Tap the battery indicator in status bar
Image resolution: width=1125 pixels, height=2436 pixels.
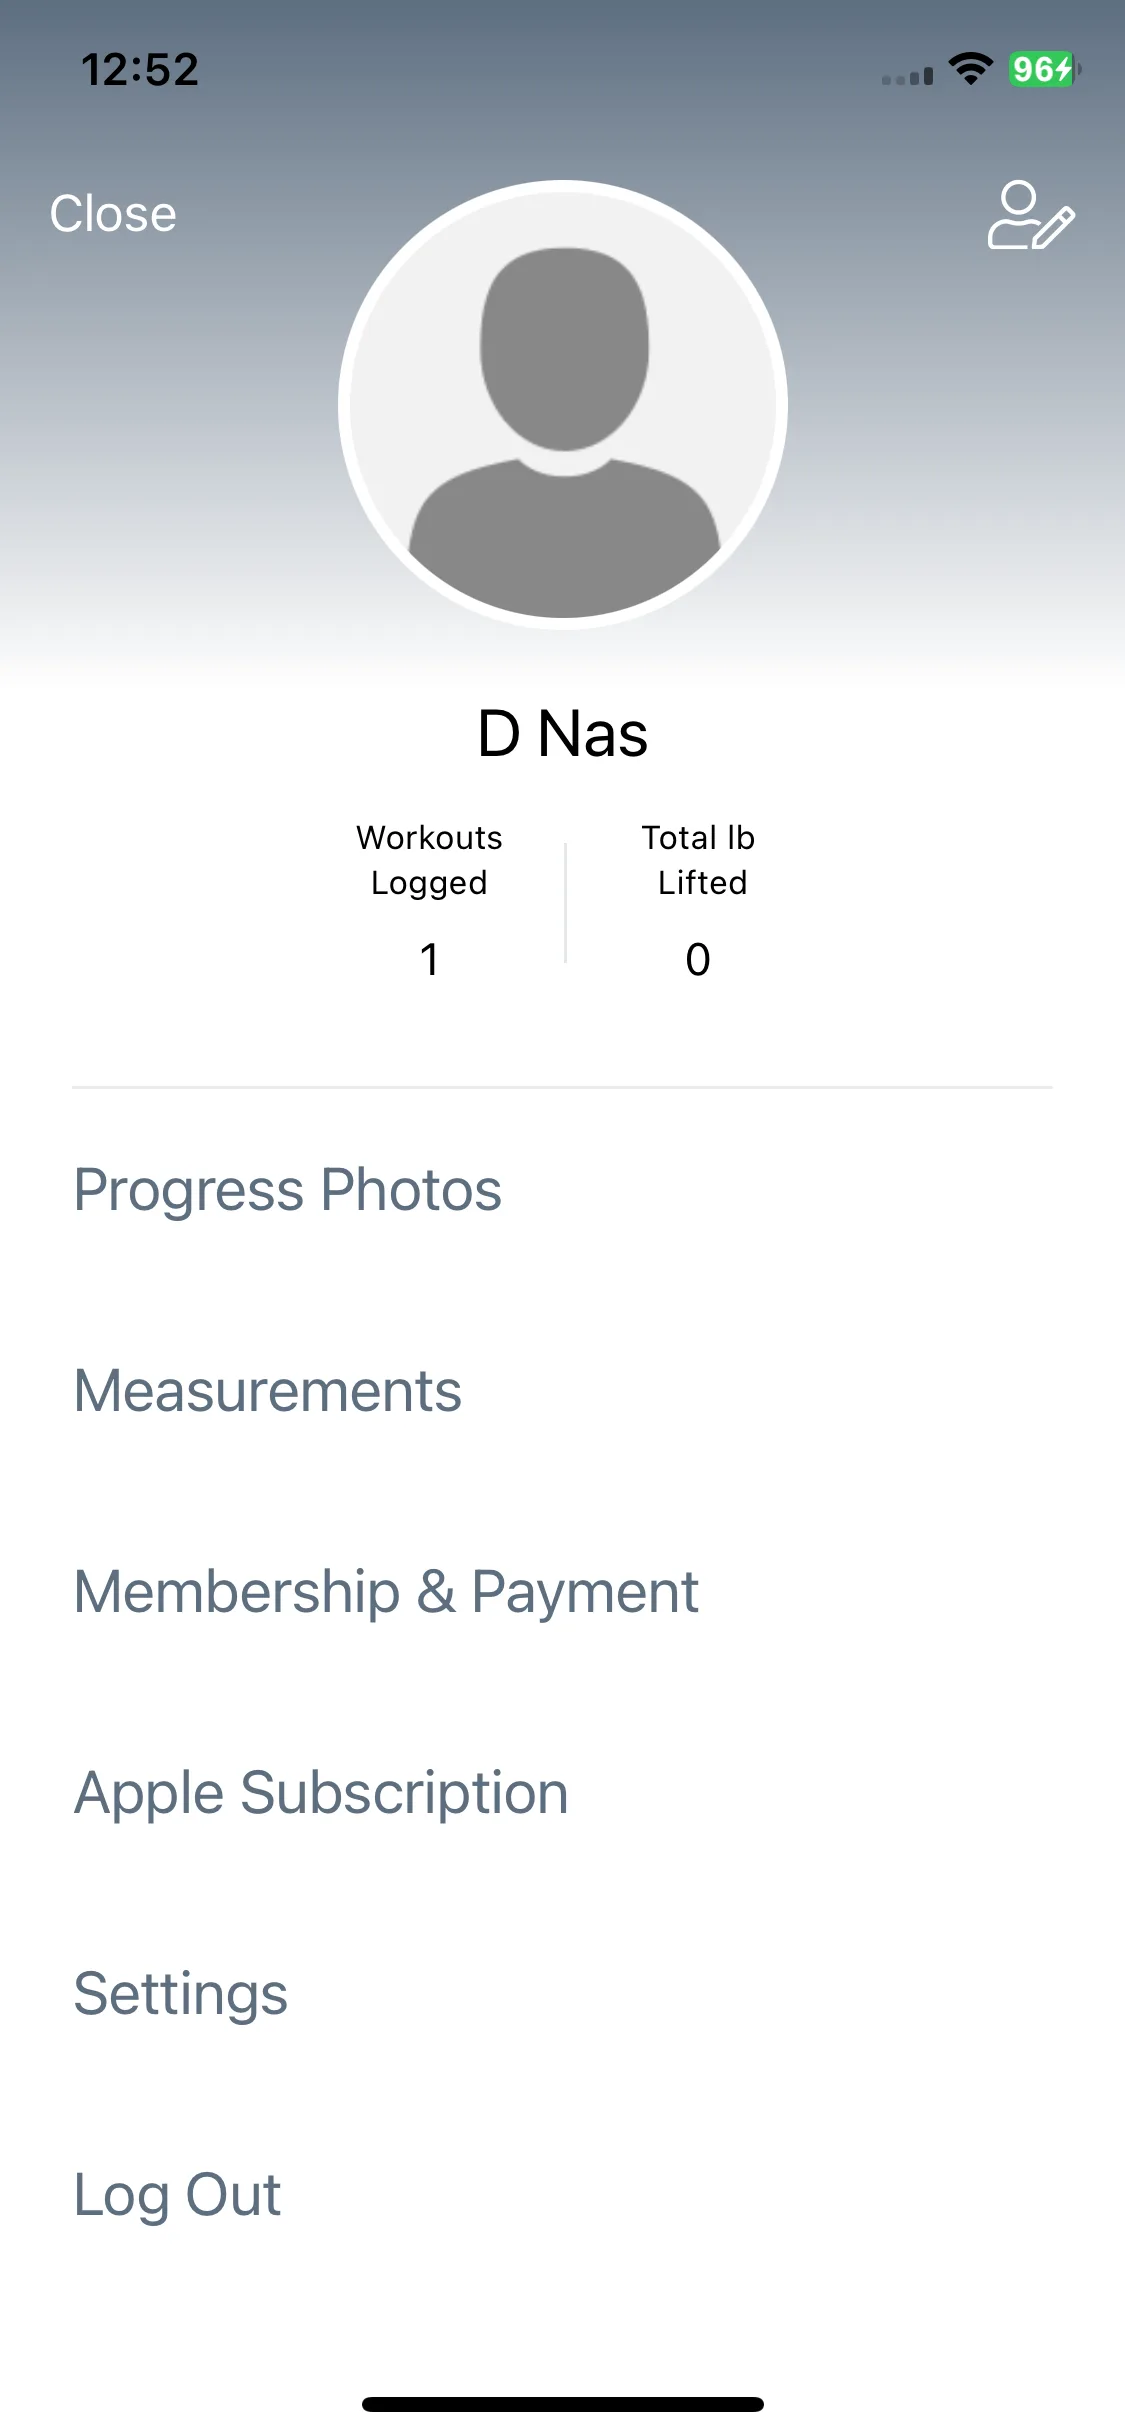[x=1044, y=69]
